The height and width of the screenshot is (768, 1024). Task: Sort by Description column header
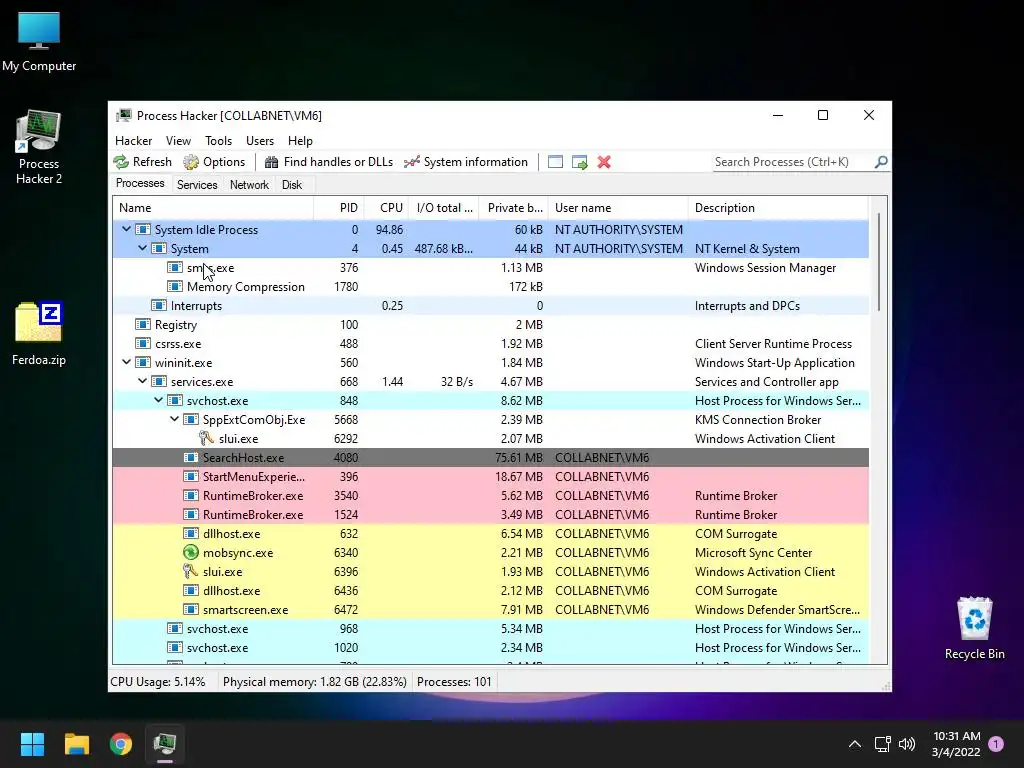(778, 208)
